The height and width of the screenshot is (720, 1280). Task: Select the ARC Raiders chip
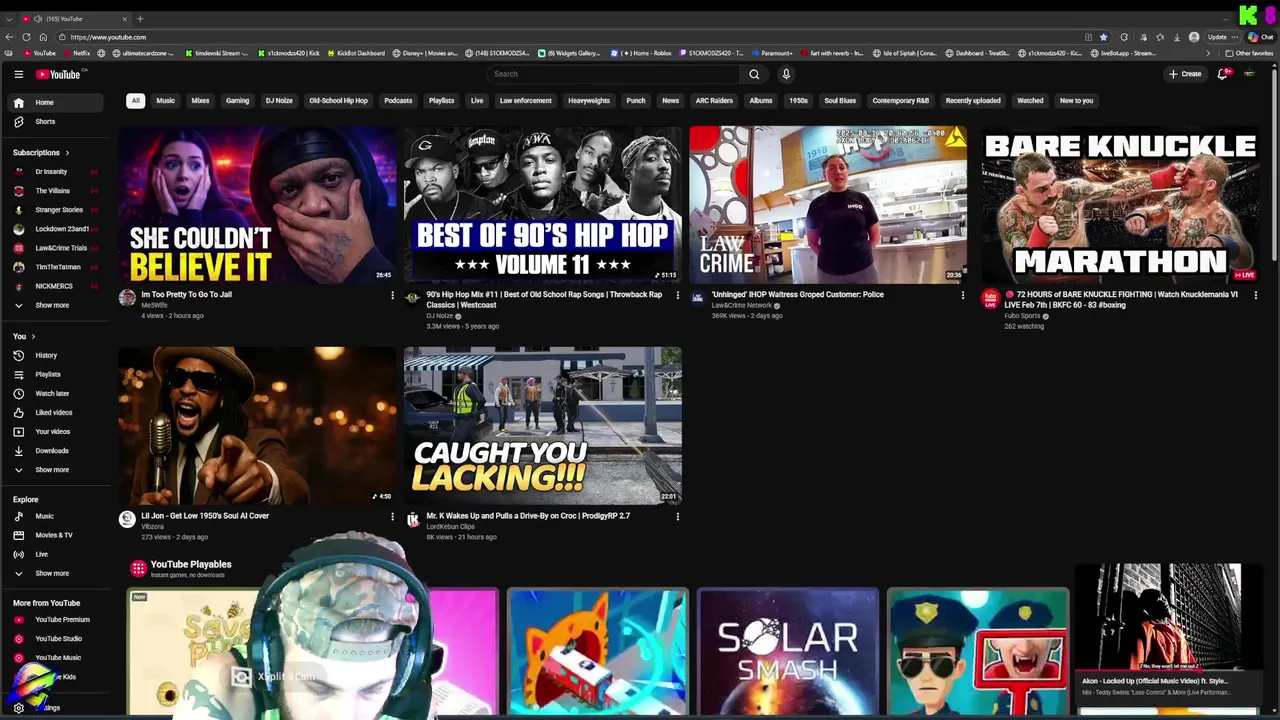pos(714,100)
